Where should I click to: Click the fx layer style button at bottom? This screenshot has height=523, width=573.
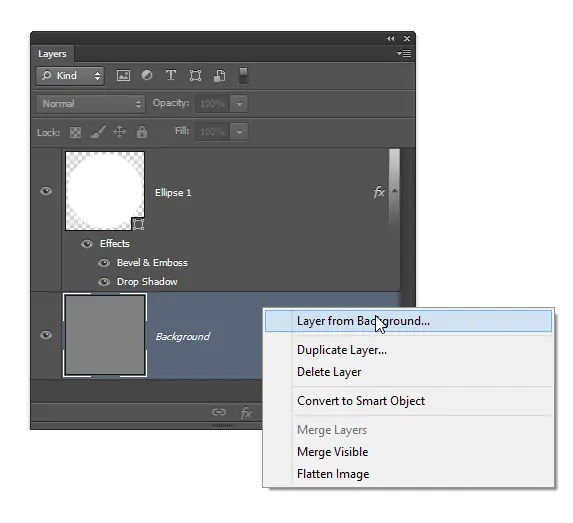pos(246,413)
